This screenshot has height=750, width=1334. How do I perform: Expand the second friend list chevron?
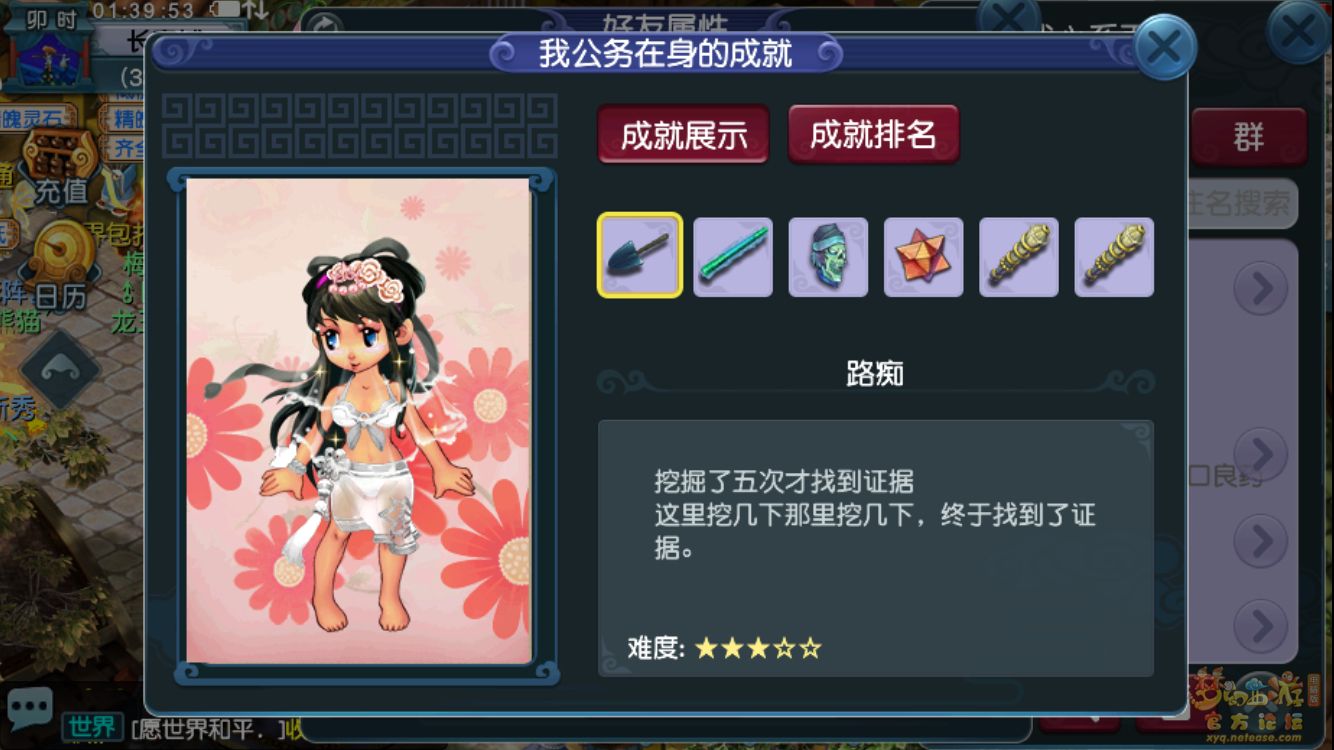point(1260,453)
